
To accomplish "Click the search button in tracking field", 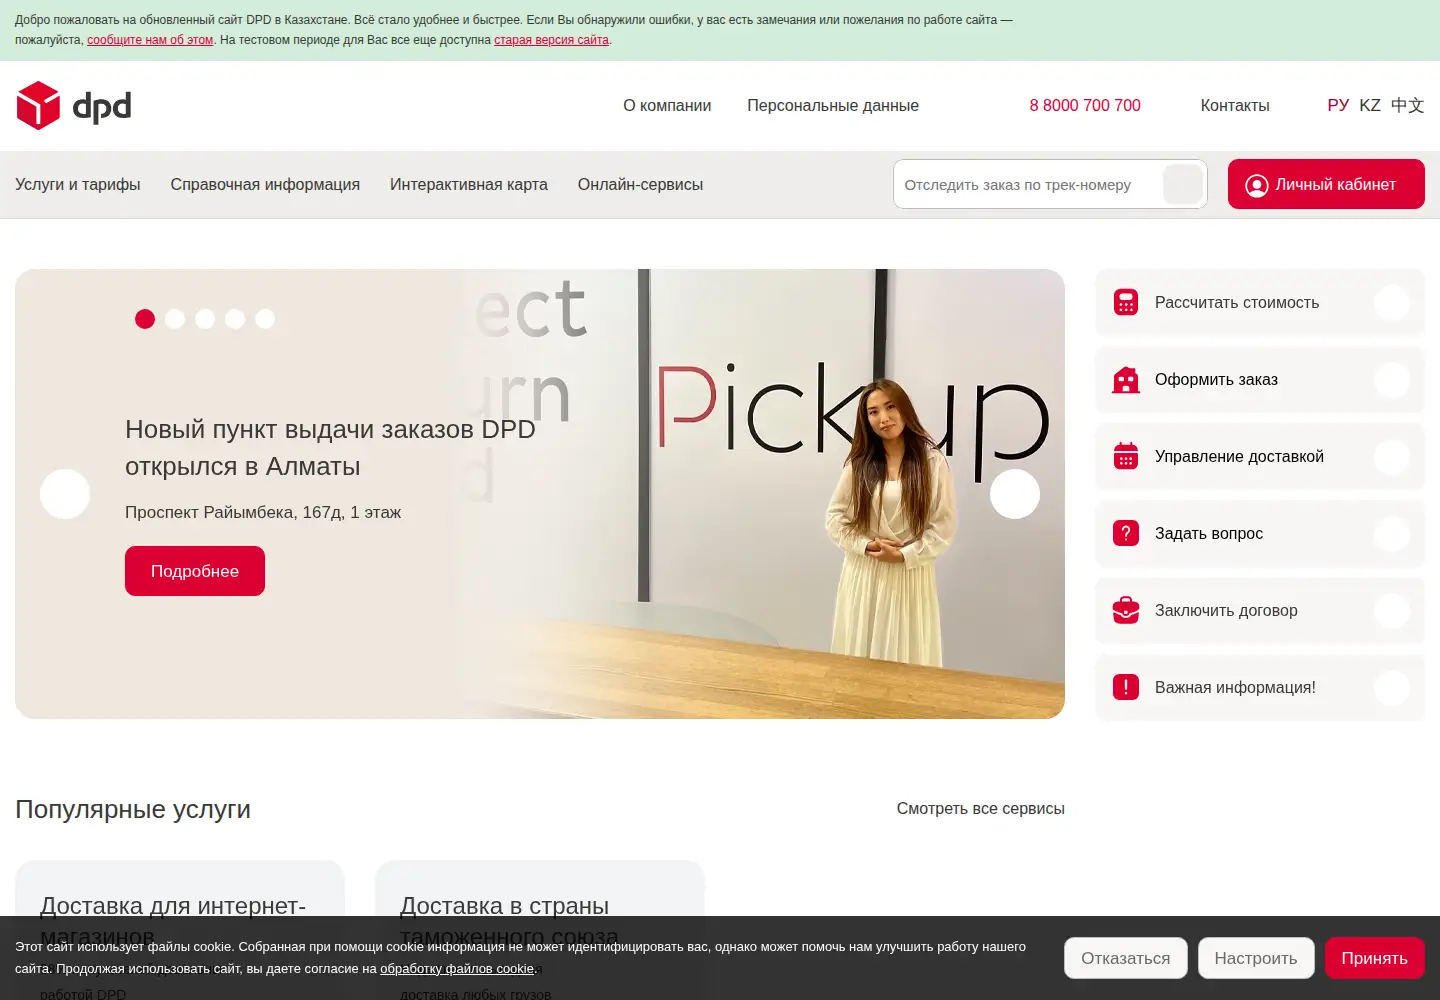I will tap(1183, 185).
